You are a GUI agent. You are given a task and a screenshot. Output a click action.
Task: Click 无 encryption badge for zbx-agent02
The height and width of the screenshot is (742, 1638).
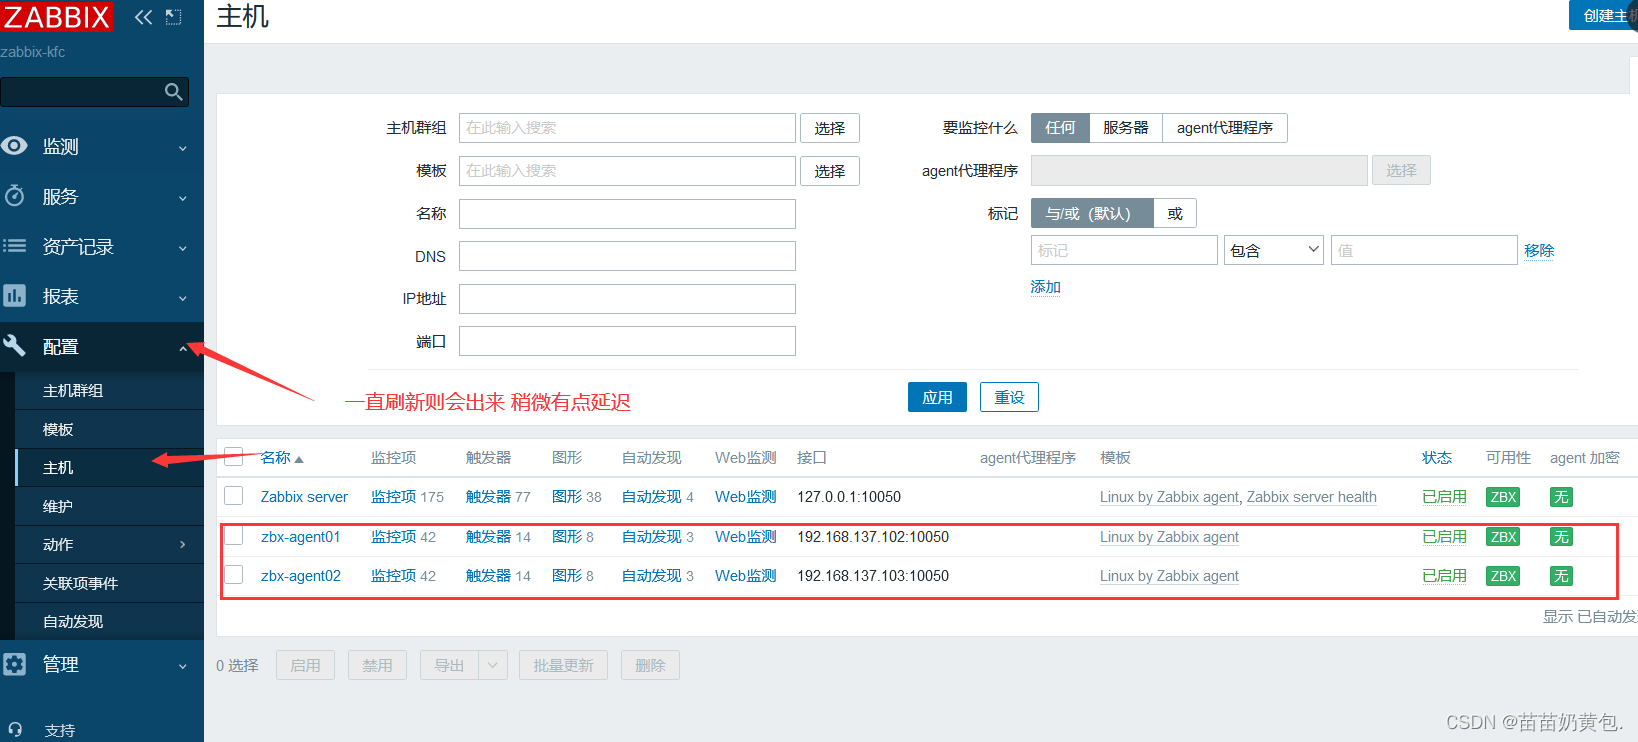pyautogui.click(x=1561, y=576)
